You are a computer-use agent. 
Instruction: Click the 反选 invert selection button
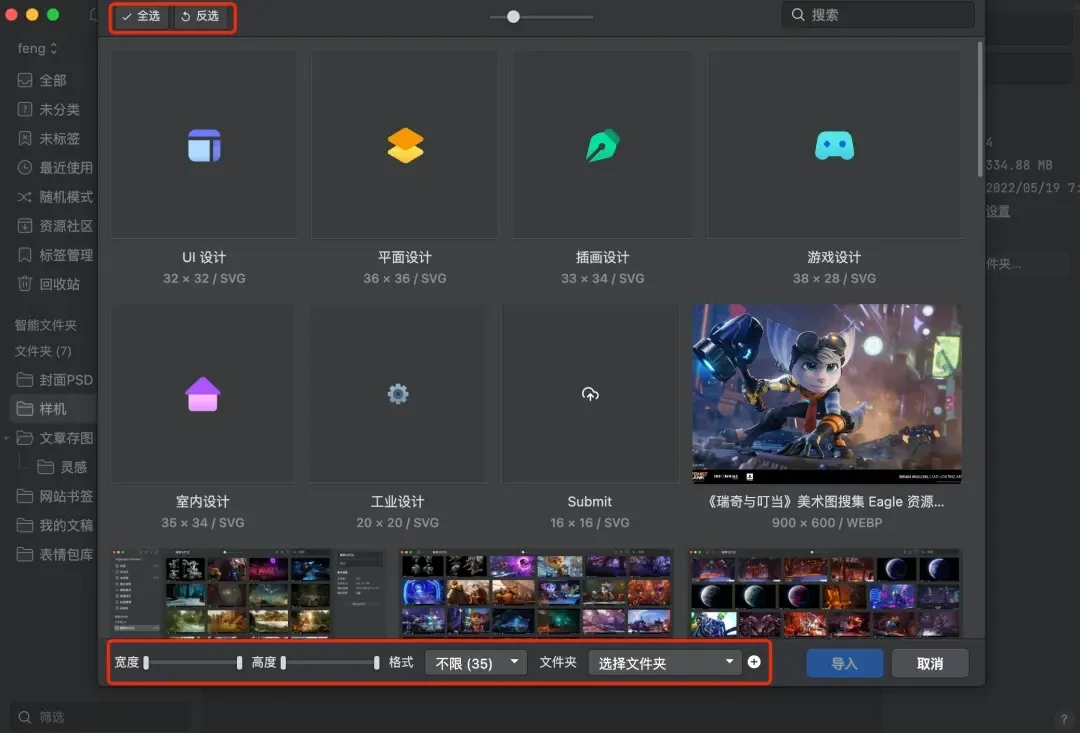[200, 16]
